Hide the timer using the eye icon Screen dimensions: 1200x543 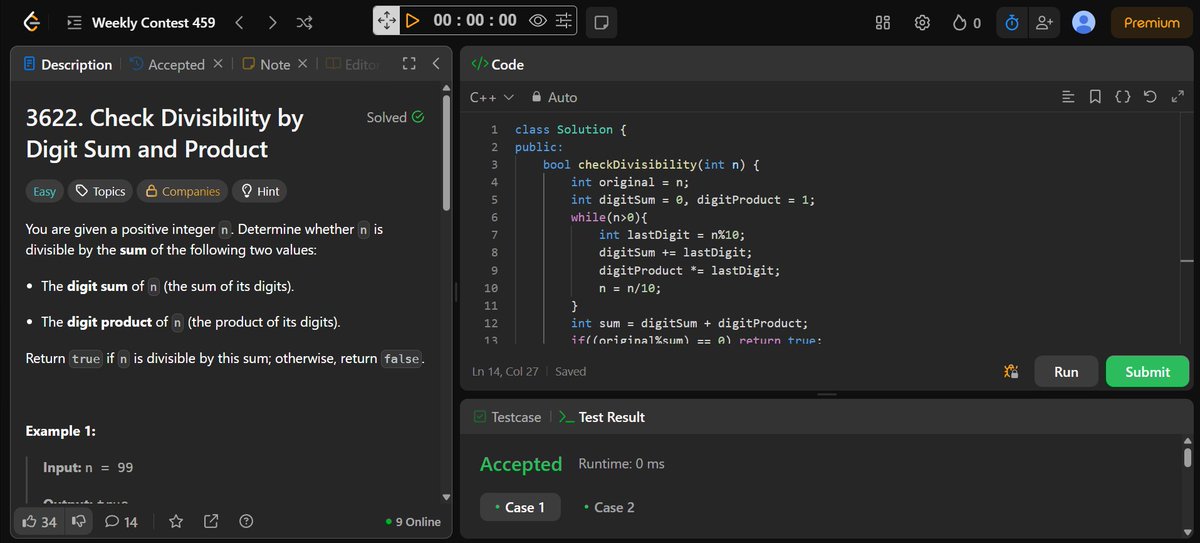click(538, 20)
